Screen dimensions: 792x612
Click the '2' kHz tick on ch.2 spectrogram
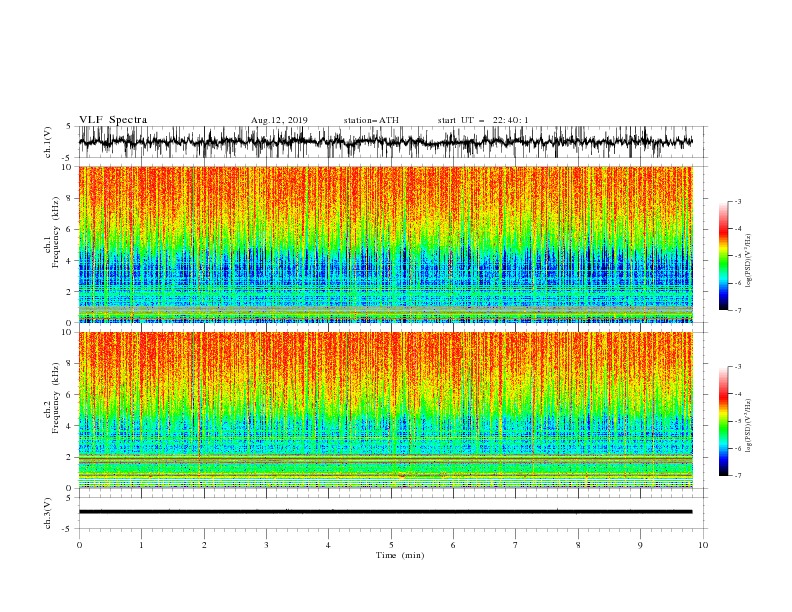[70, 457]
